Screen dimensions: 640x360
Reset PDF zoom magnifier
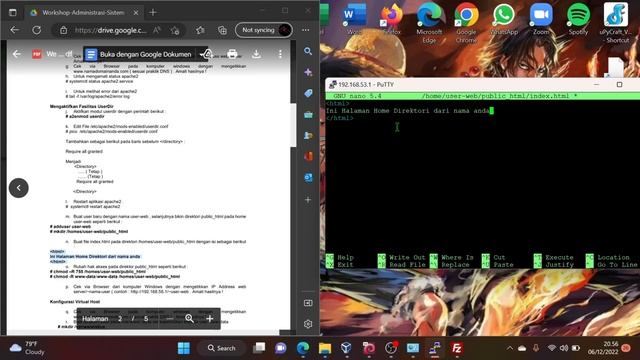[x=189, y=319]
